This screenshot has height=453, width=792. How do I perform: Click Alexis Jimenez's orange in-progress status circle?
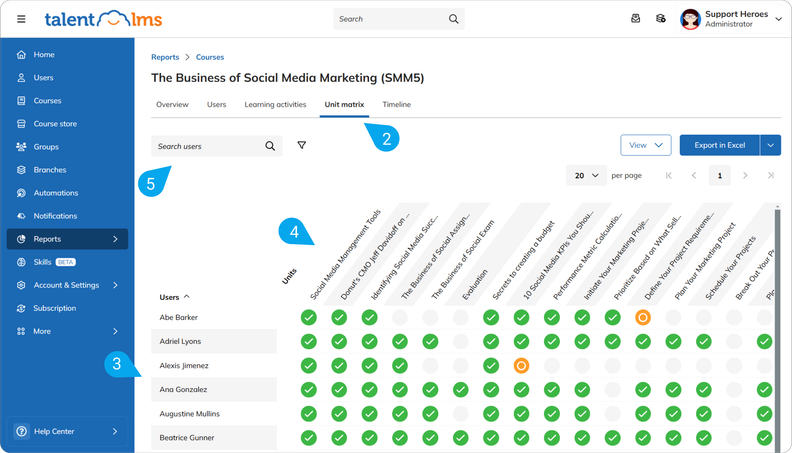click(x=520, y=366)
